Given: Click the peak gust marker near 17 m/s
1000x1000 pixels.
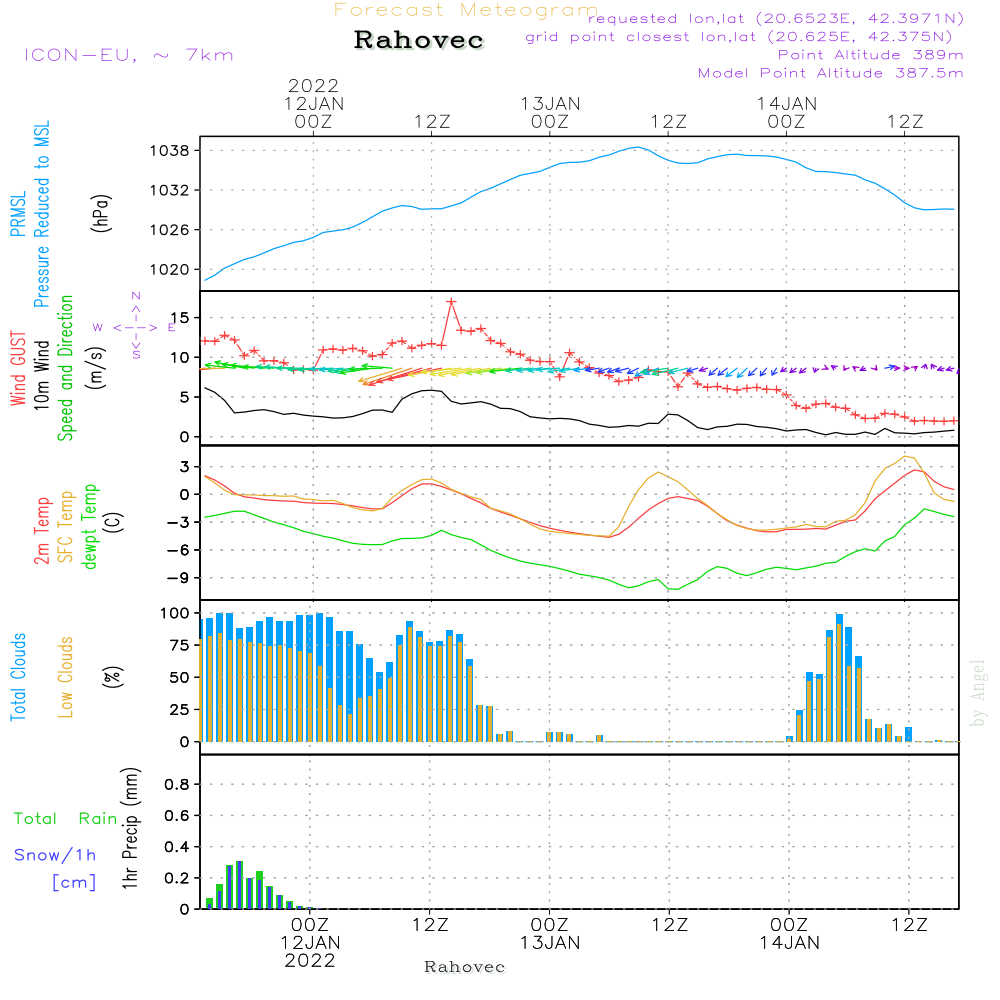Looking at the screenshot, I should 452,302.
